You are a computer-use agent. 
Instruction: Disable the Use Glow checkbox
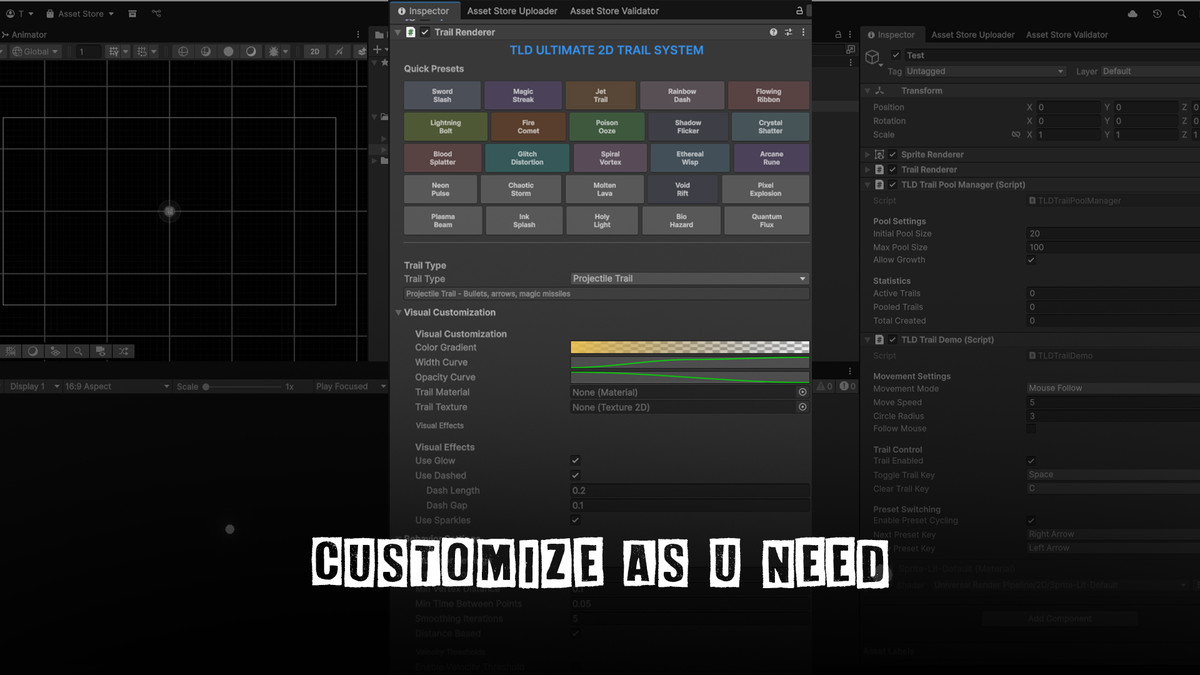(575, 461)
